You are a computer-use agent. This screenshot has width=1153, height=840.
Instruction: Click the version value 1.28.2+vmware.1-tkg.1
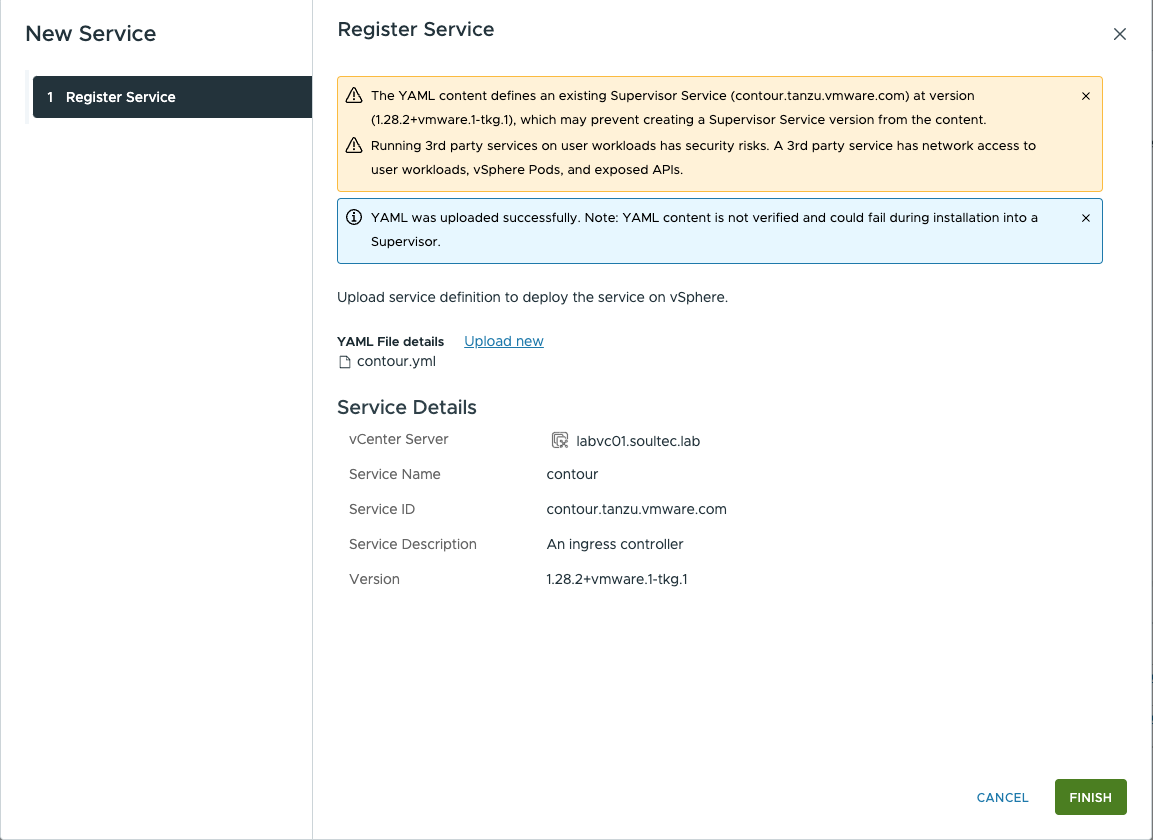[x=617, y=579]
